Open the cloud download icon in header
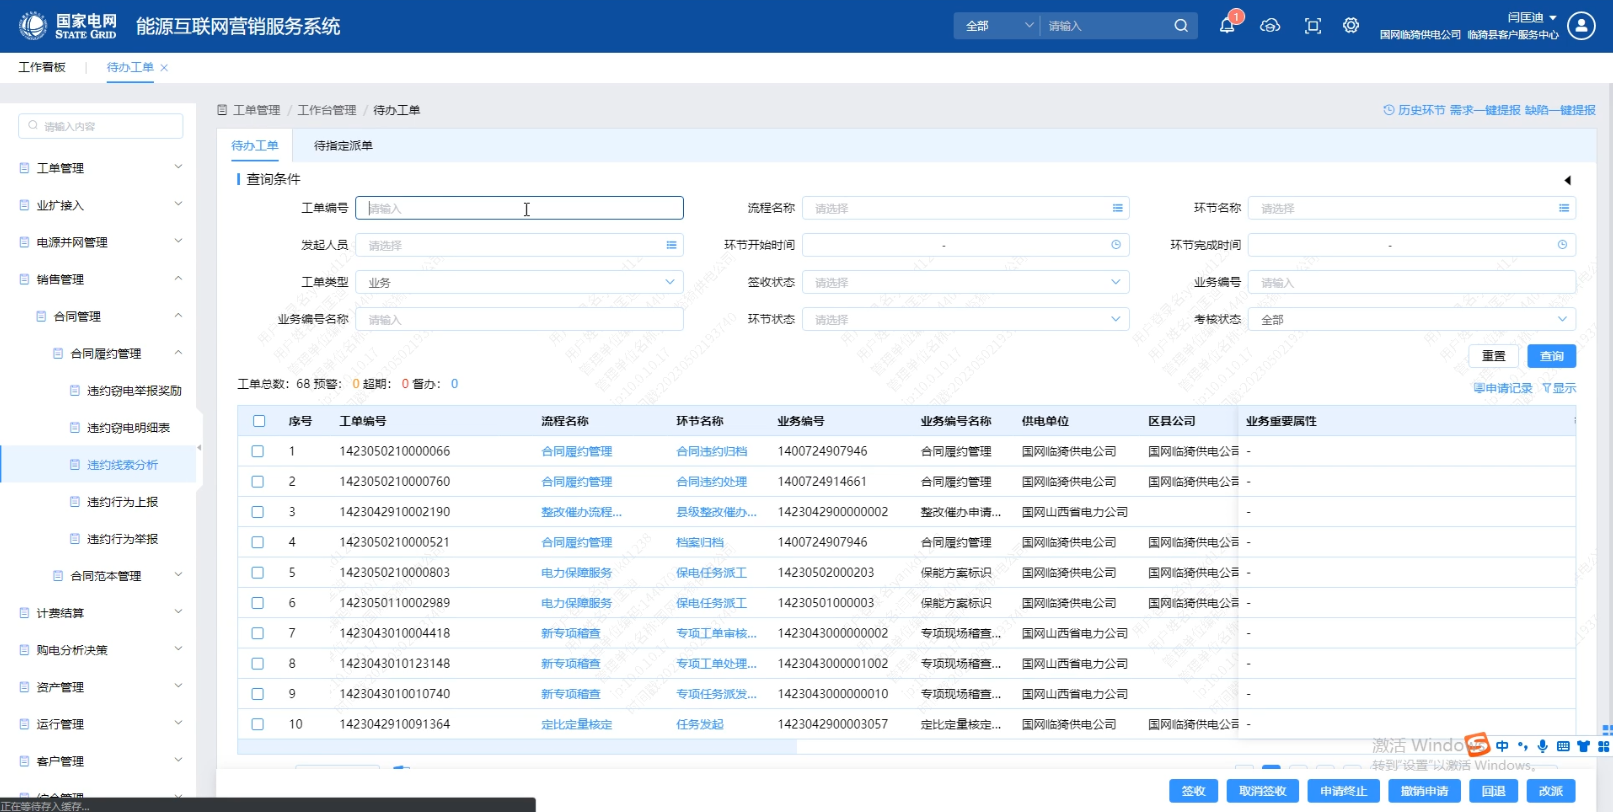1613x812 pixels. 1270,26
